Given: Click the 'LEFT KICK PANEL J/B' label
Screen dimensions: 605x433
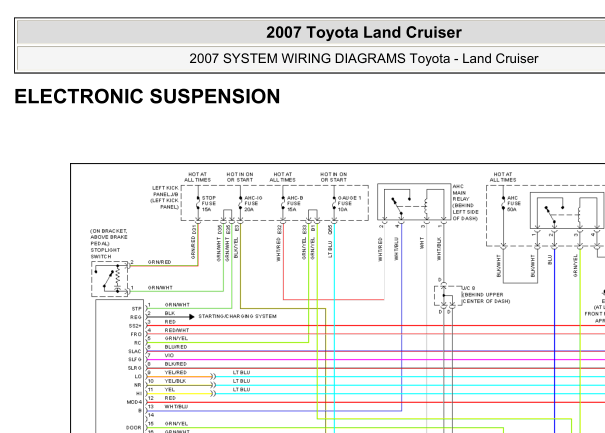Looking at the screenshot, I should 165,191.
